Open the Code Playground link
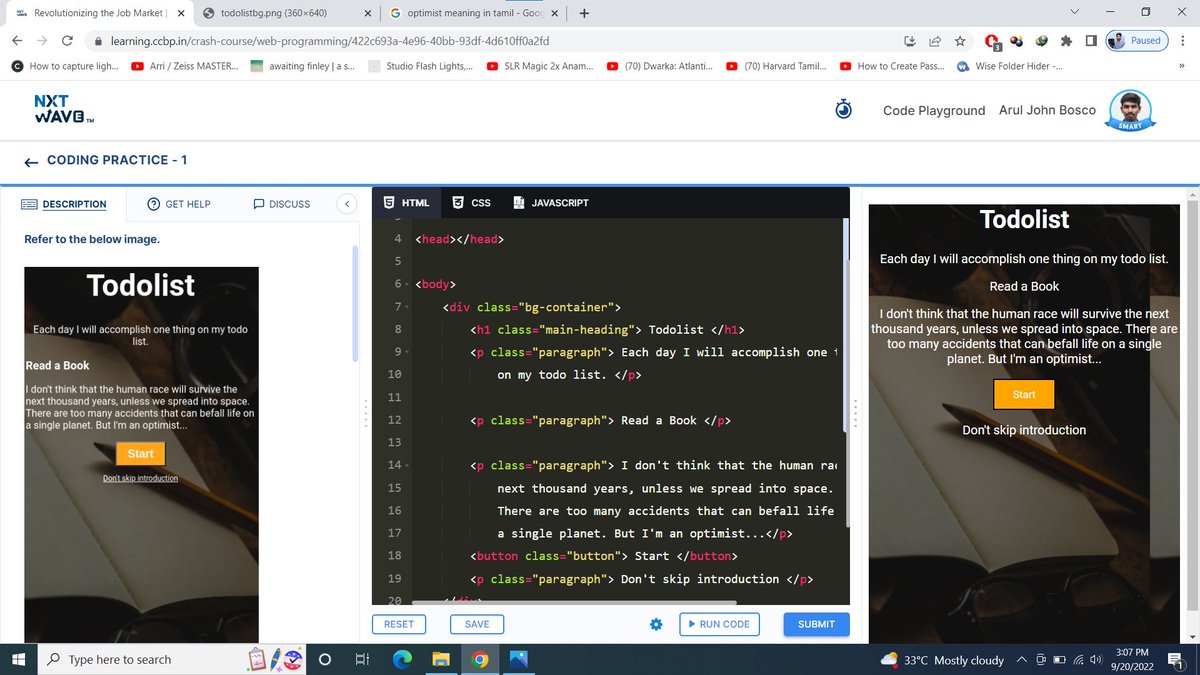 point(934,110)
